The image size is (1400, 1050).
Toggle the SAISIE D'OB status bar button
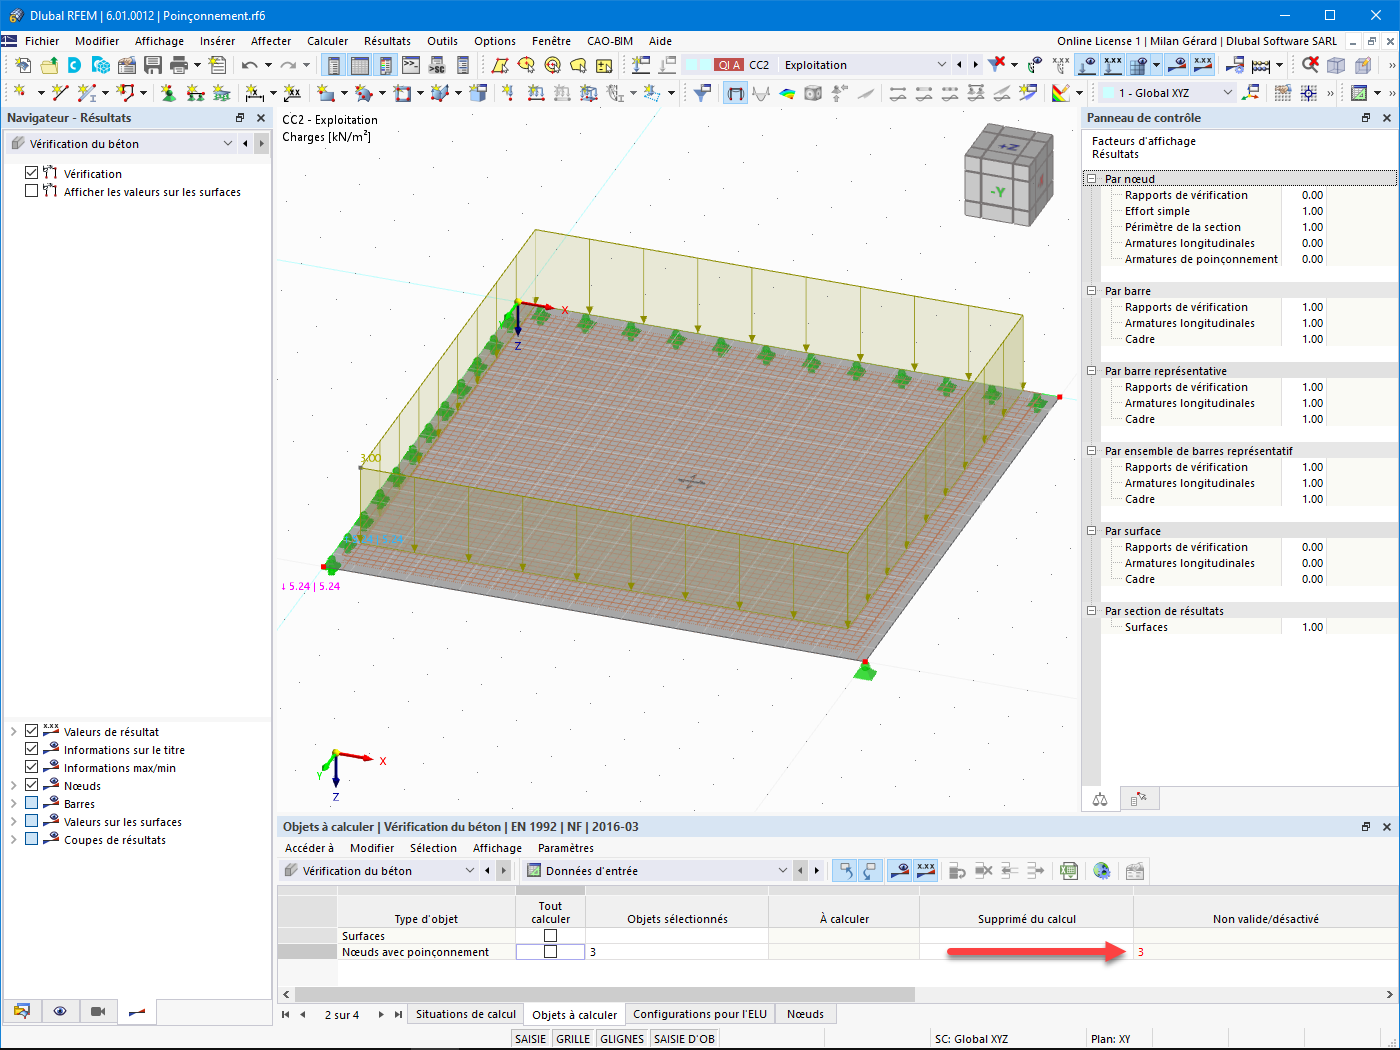[685, 1039]
